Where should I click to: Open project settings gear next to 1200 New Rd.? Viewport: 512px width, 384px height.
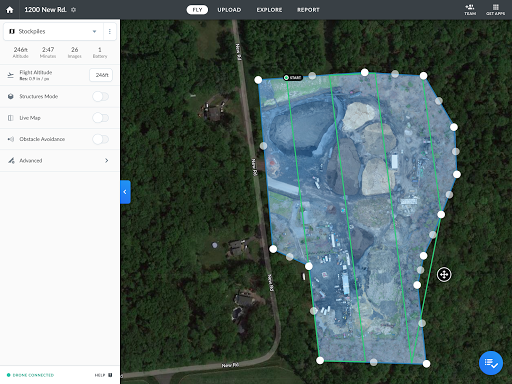(x=74, y=10)
